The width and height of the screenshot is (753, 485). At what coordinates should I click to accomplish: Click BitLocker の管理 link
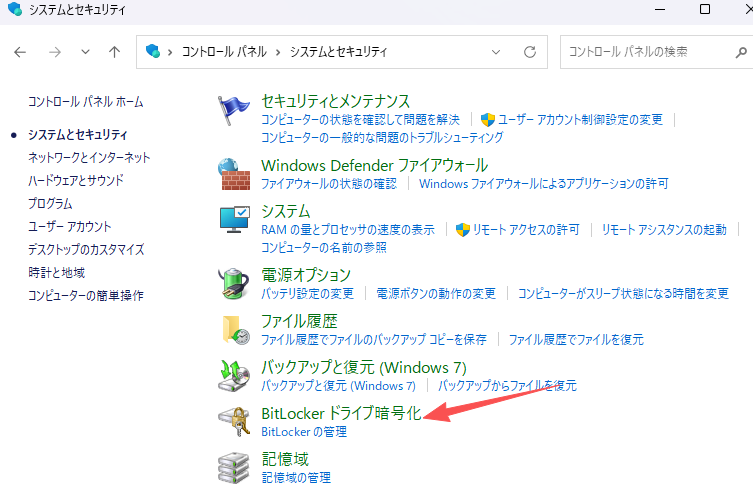pos(304,432)
